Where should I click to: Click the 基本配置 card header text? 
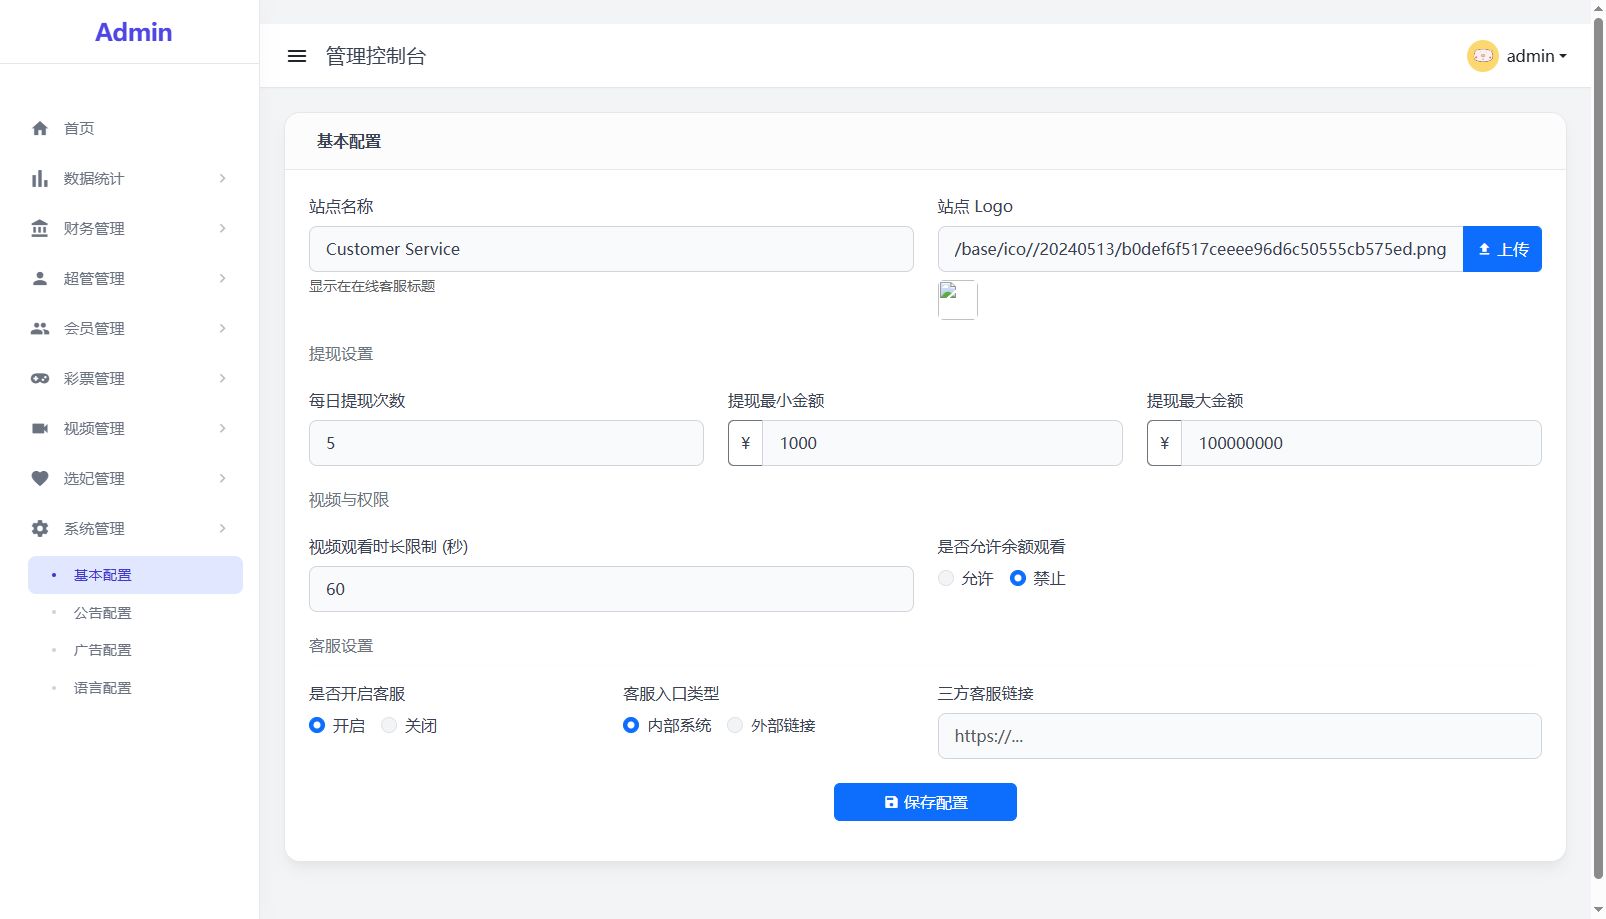(349, 141)
